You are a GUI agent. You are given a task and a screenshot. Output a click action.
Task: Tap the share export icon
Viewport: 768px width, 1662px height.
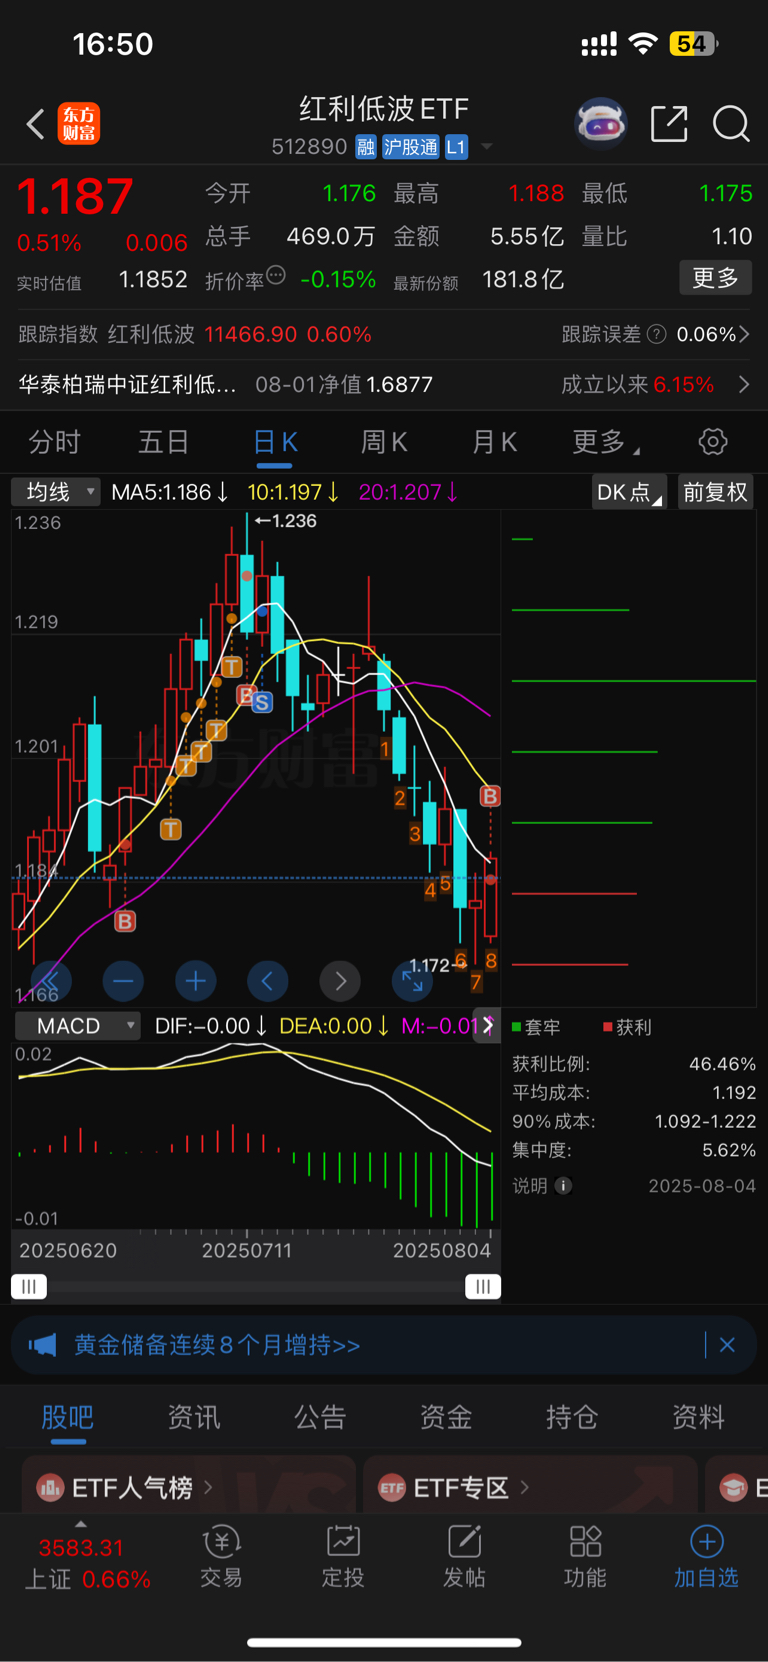point(669,124)
